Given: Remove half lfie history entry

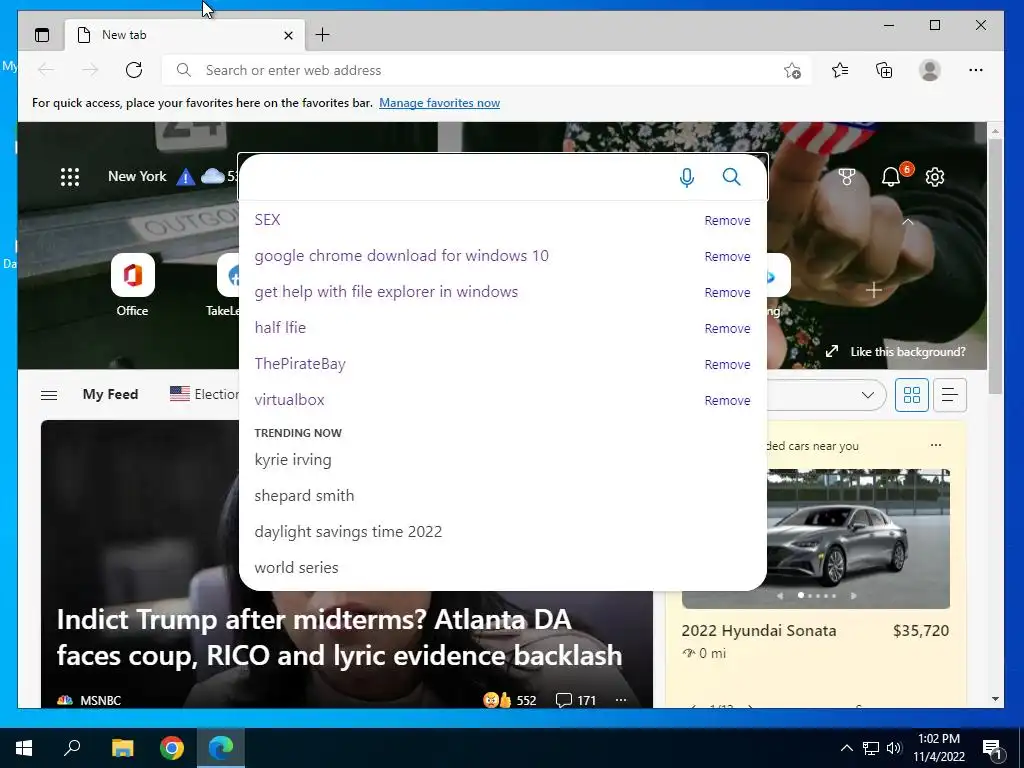Looking at the screenshot, I should click(x=727, y=328).
